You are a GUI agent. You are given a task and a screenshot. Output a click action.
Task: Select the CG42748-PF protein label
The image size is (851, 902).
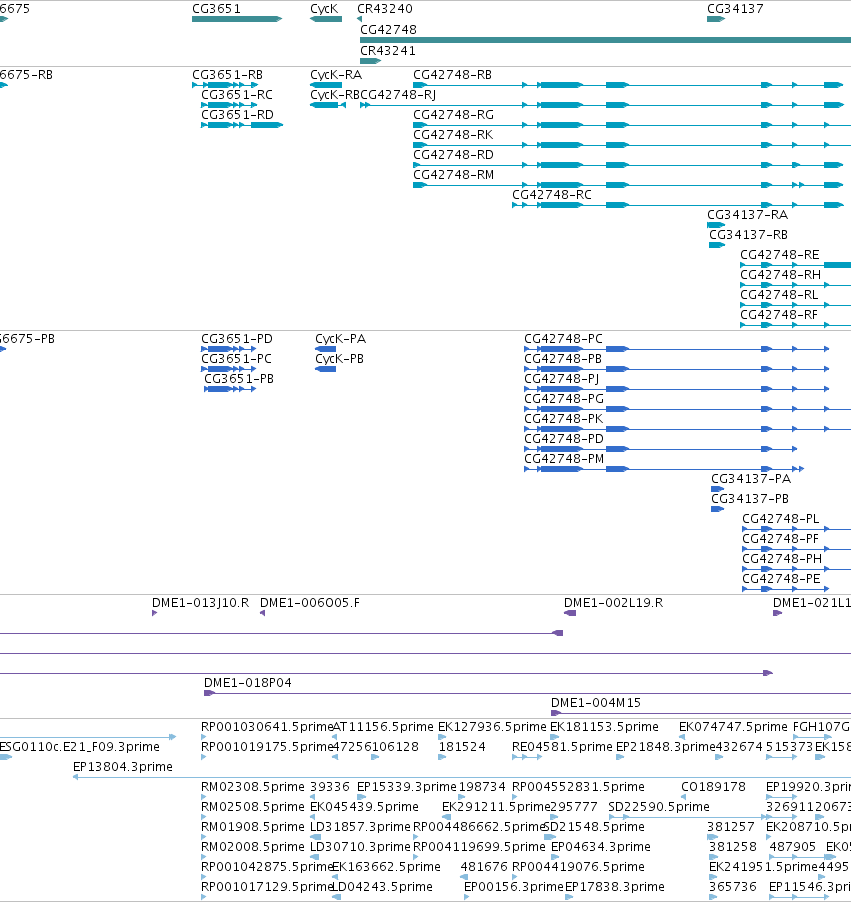(780, 538)
